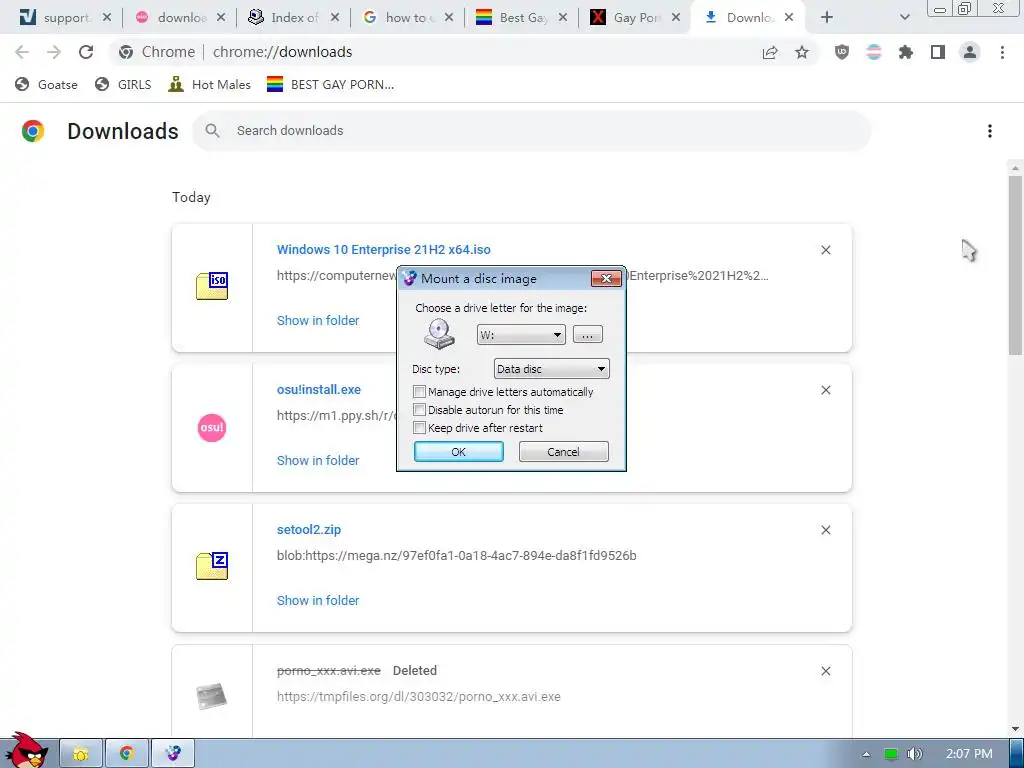1024x768 pixels.
Task: Open the new tab plus button
Action: 827,18
